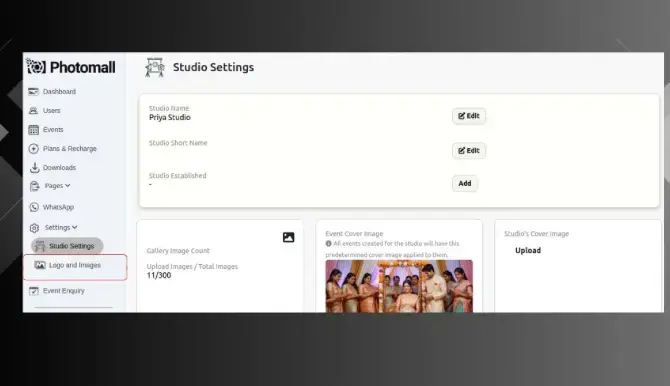Select Studio Settings submenu item
Image resolution: width=670 pixels, height=386 pixels.
[x=67, y=246]
